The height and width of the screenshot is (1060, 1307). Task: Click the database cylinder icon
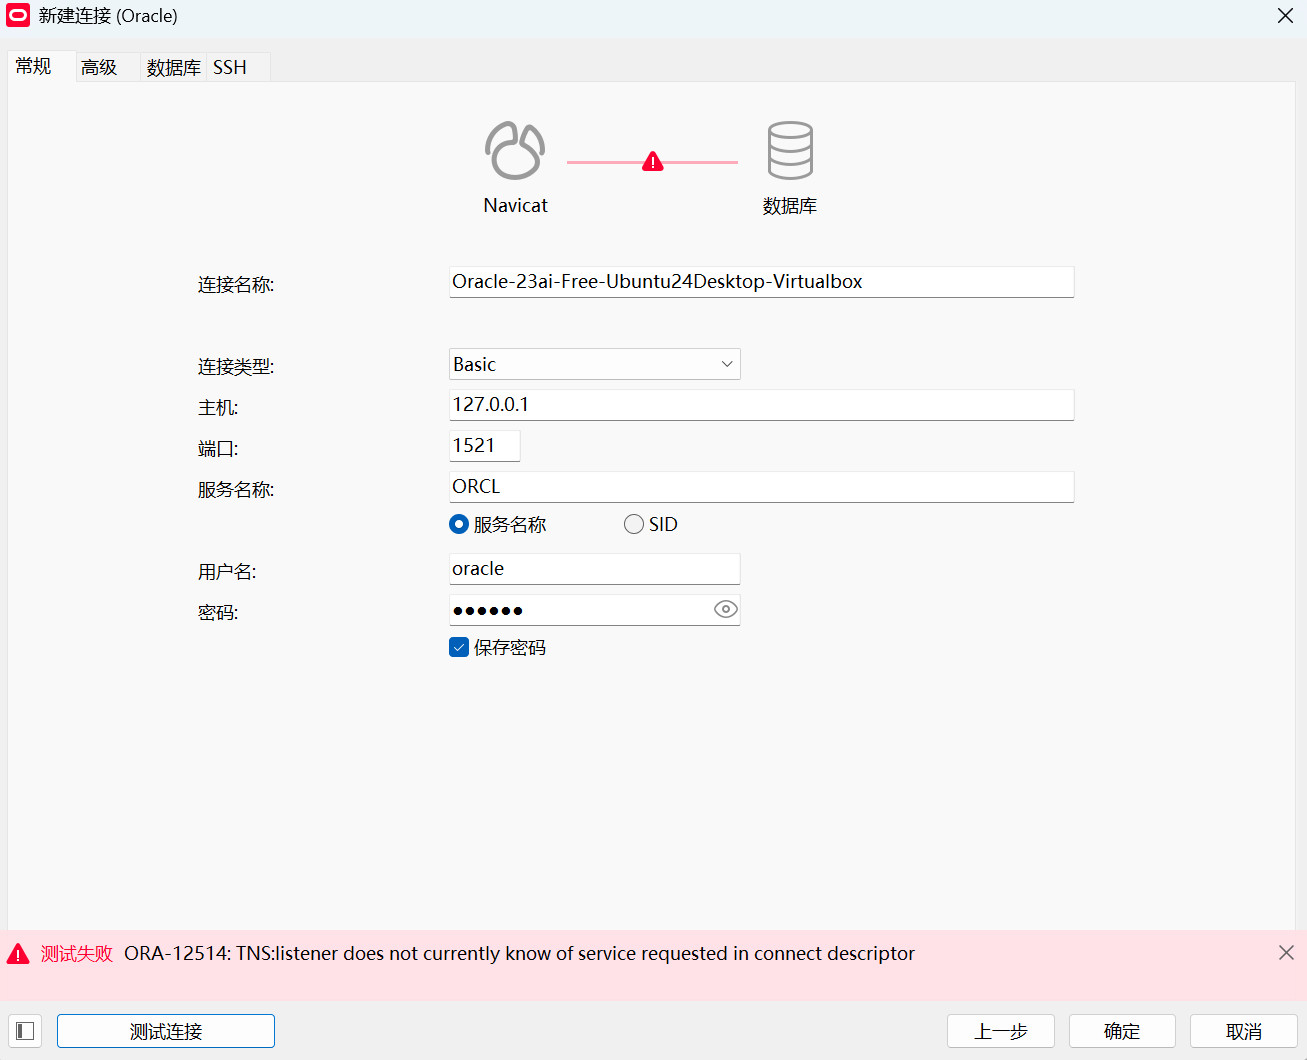click(790, 151)
